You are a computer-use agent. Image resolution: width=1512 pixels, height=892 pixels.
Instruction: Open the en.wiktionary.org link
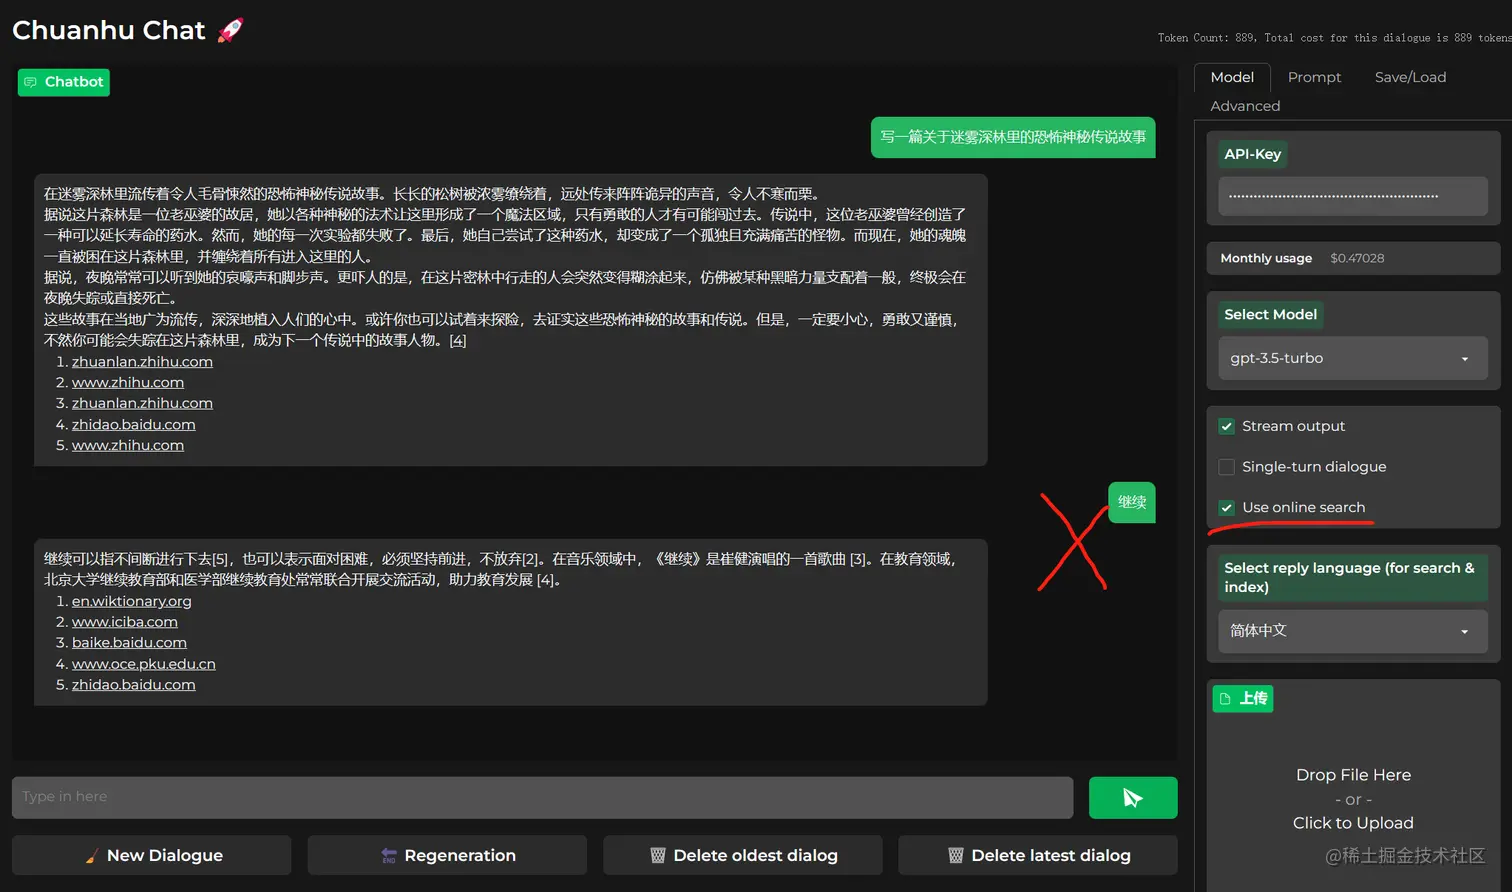(x=132, y=601)
